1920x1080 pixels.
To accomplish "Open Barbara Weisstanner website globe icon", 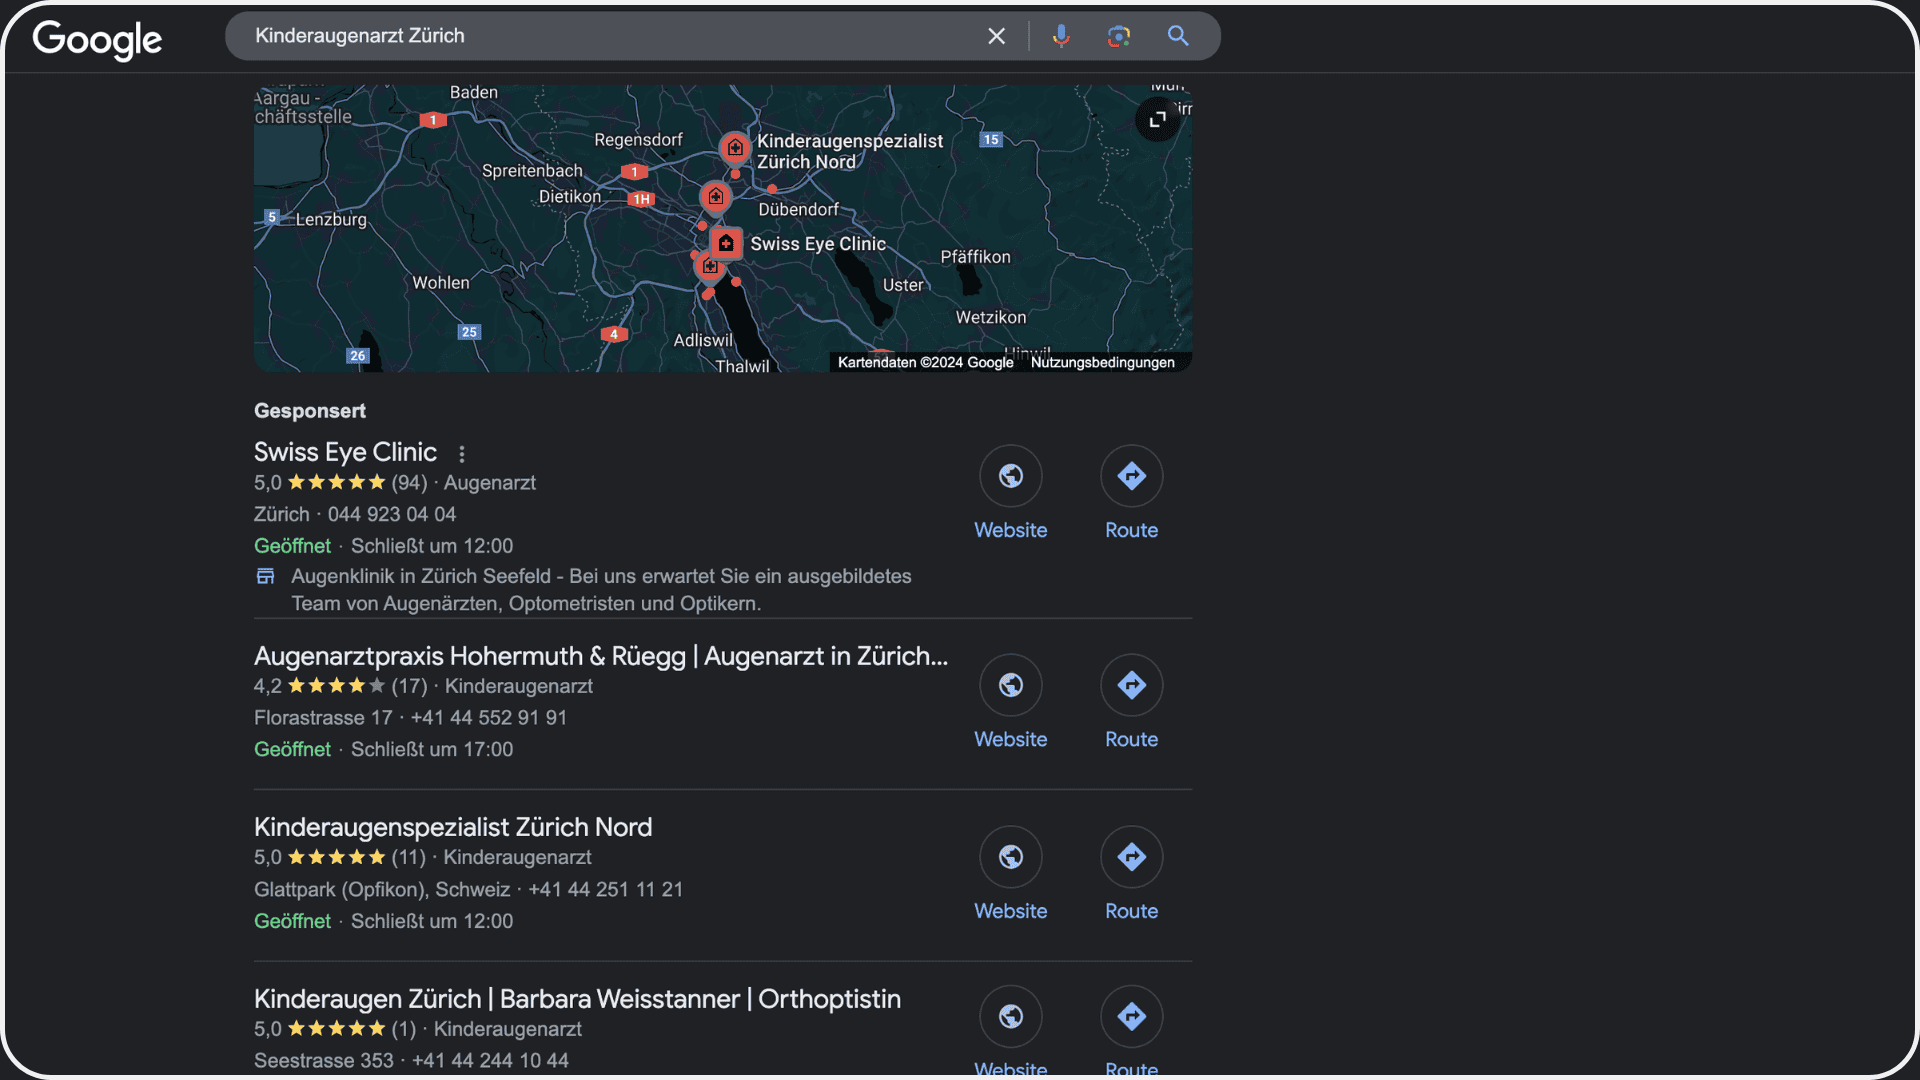I will point(1011,1017).
